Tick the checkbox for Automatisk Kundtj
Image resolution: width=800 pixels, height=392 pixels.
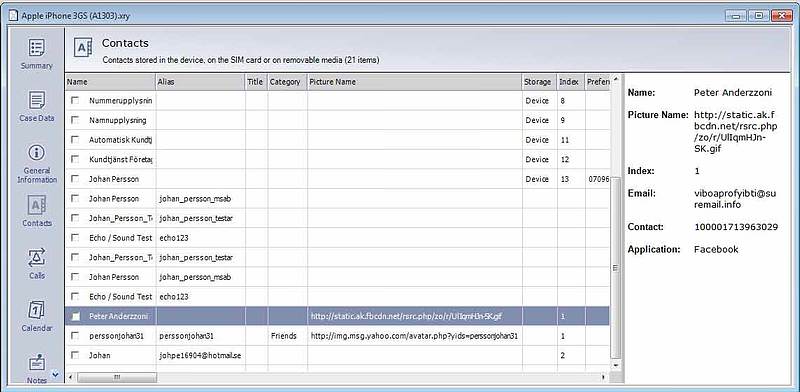coord(75,140)
